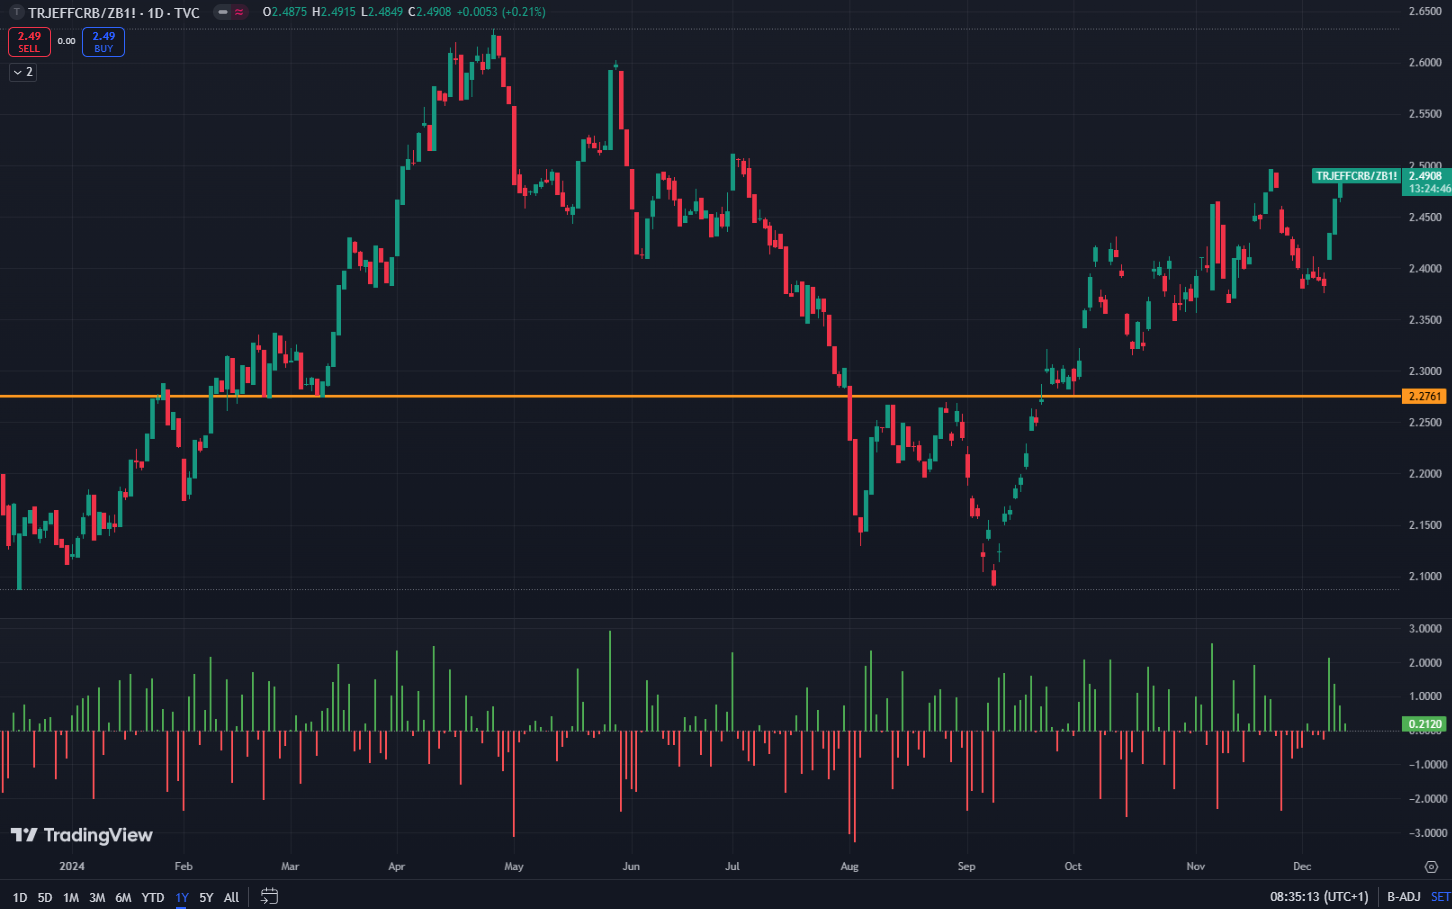
Task: Select the 1M time range
Action: click(x=71, y=897)
